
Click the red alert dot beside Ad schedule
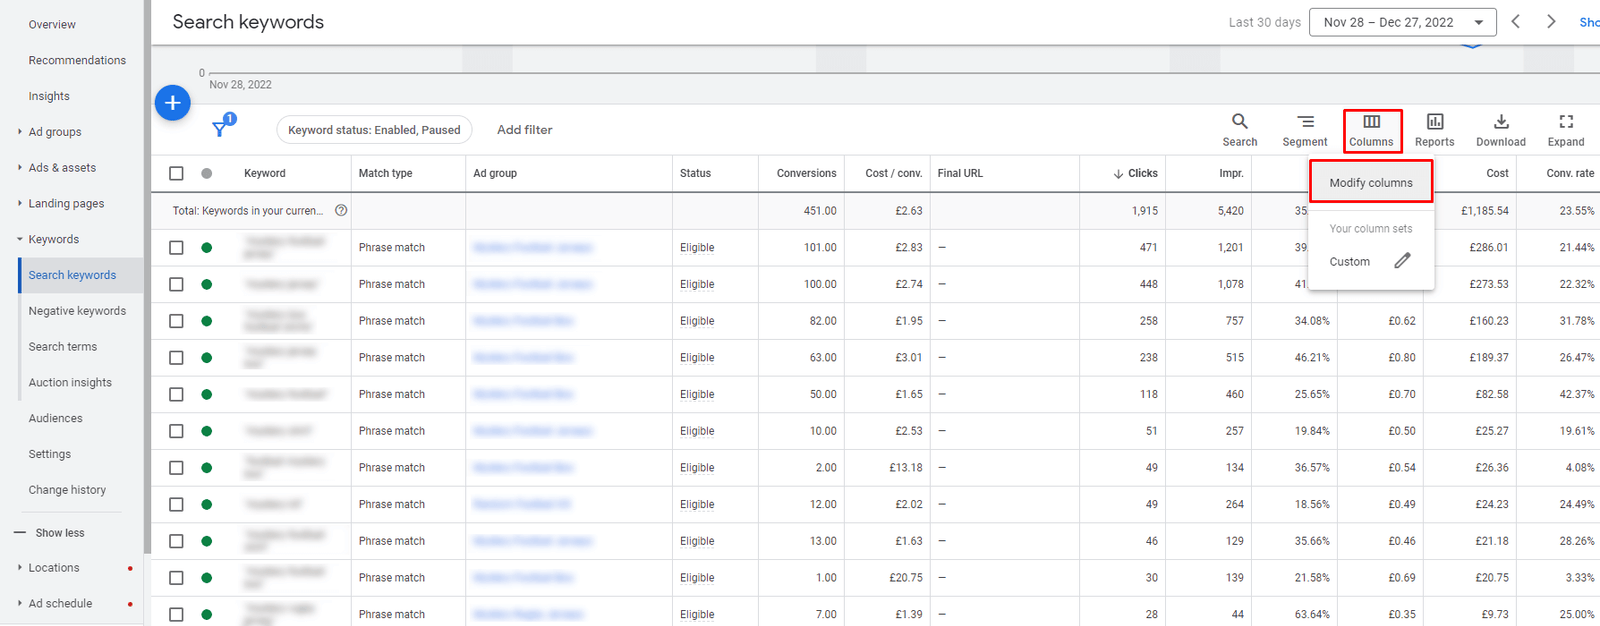(x=130, y=604)
